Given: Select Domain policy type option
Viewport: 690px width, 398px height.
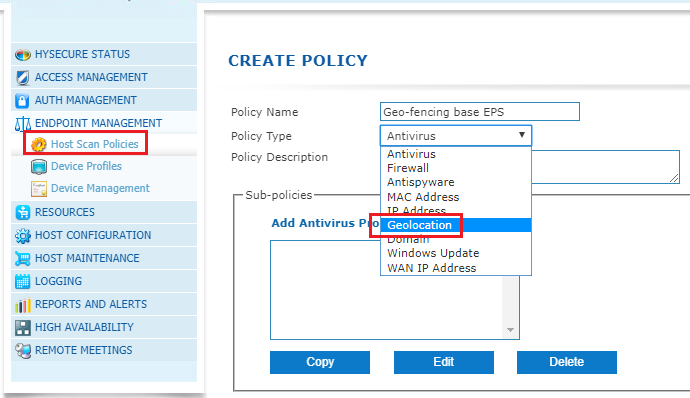Looking at the screenshot, I should [456, 239].
